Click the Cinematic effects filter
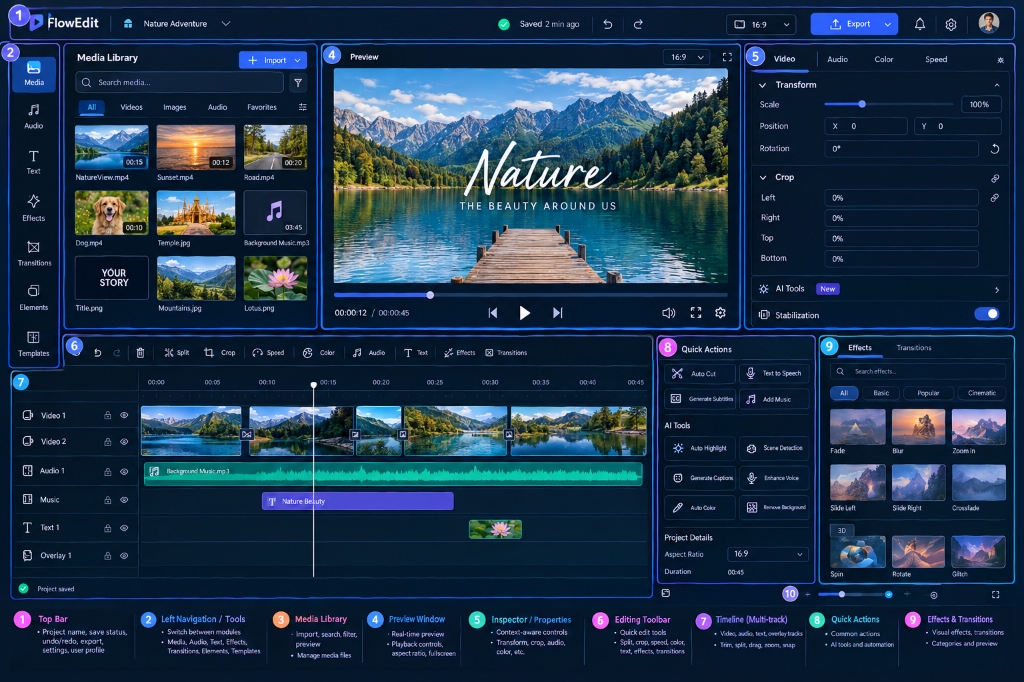The image size is (1024, 682). point(982,393)
